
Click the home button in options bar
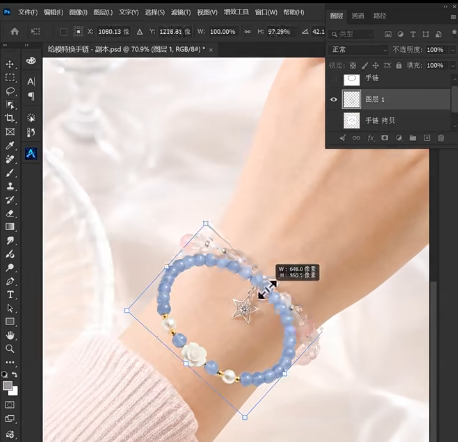[x=15, y=32]
